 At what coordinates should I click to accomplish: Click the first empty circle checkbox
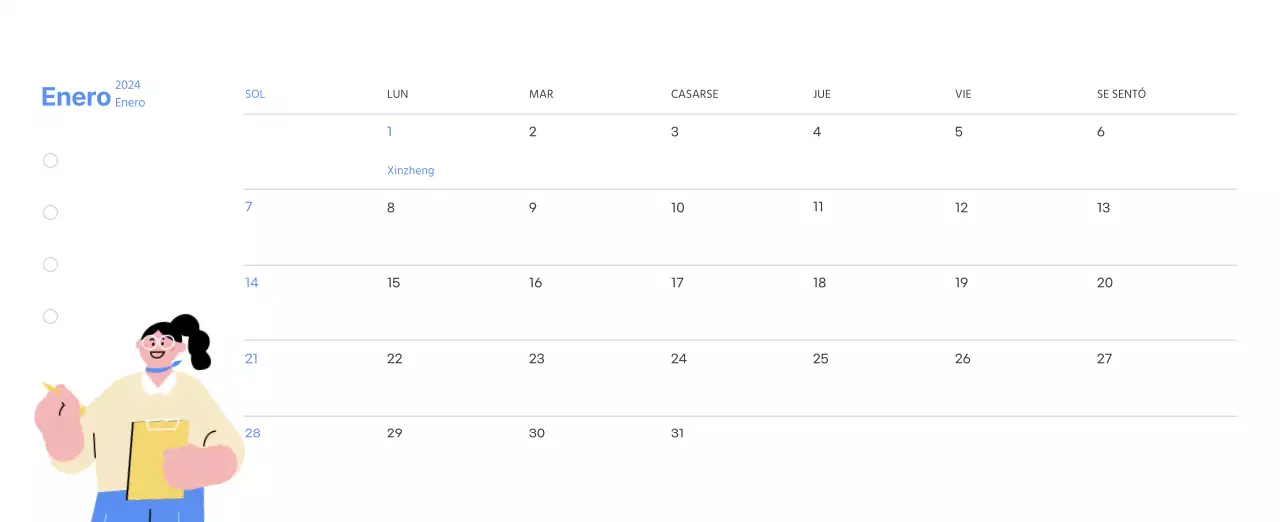[x=51, y=160]
